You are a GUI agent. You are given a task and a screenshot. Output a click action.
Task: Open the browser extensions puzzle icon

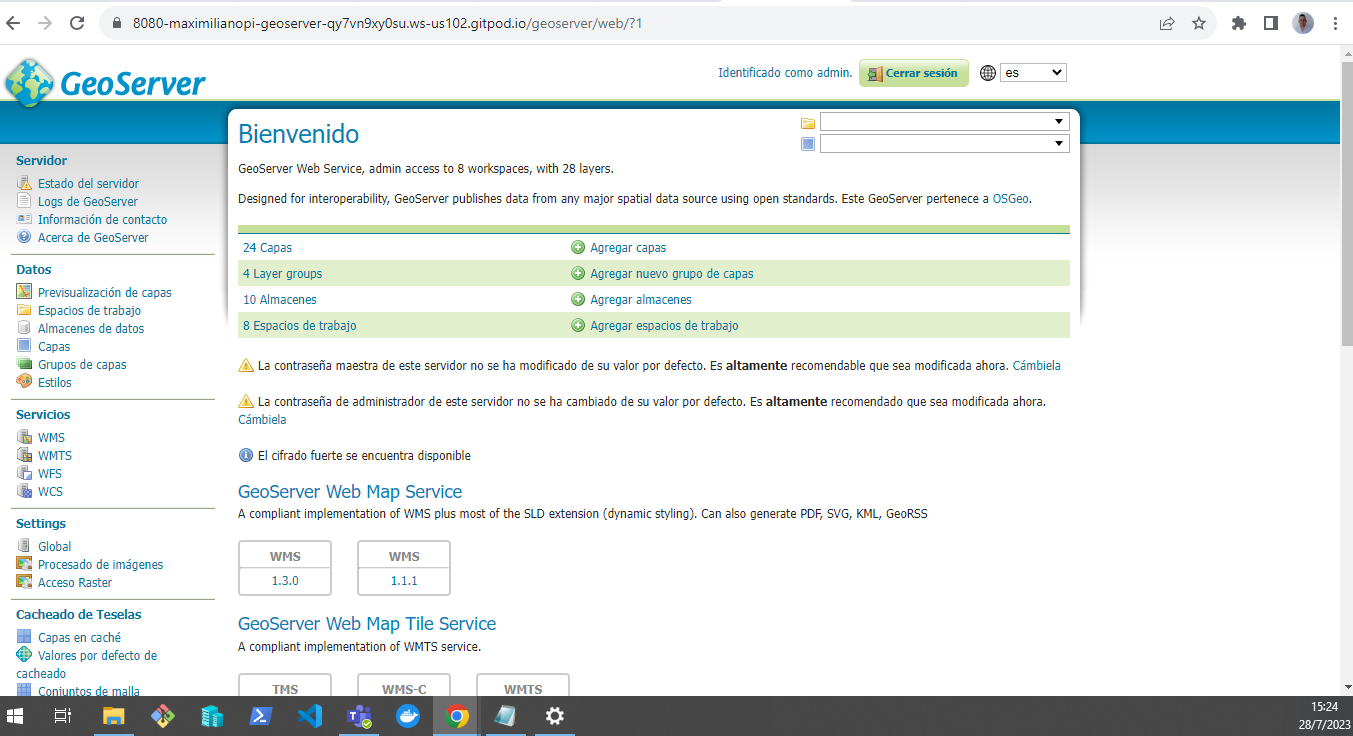click(x=1239, y=23)
